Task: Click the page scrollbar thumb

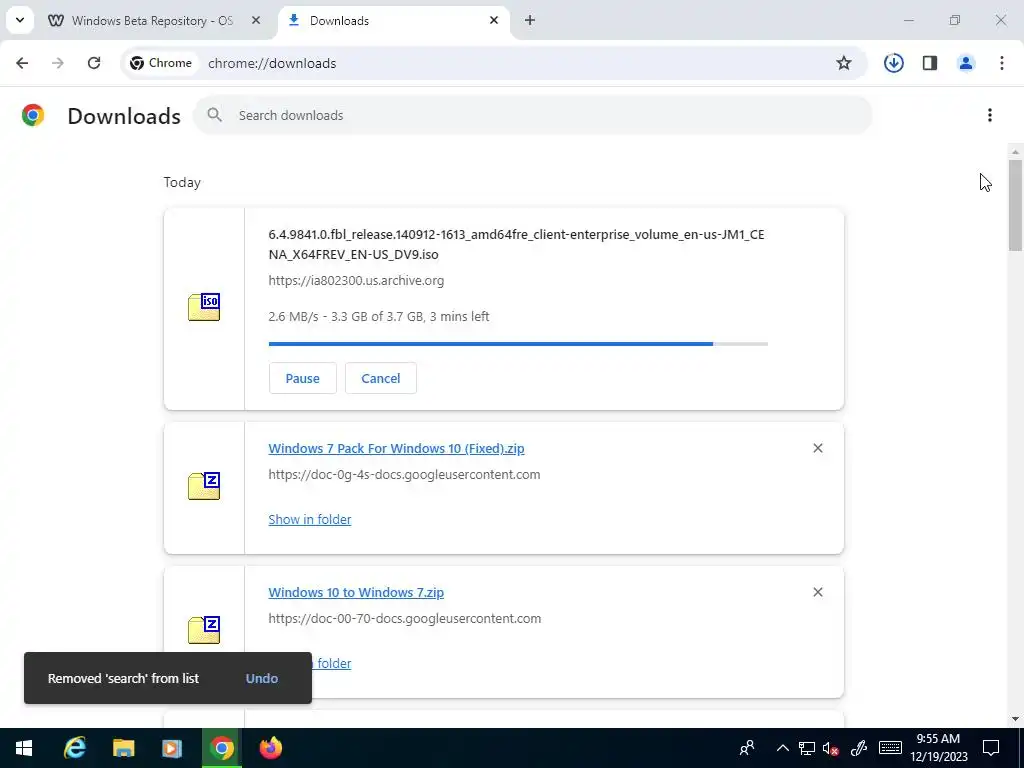Action: [1015, 206]
